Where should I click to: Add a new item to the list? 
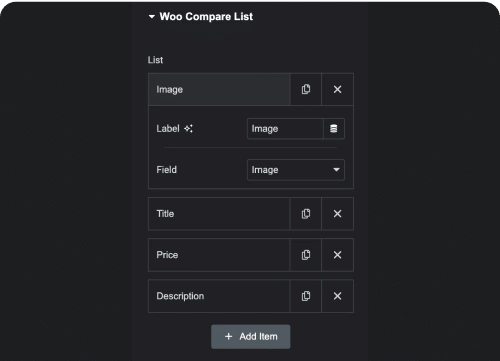[251, 337]
